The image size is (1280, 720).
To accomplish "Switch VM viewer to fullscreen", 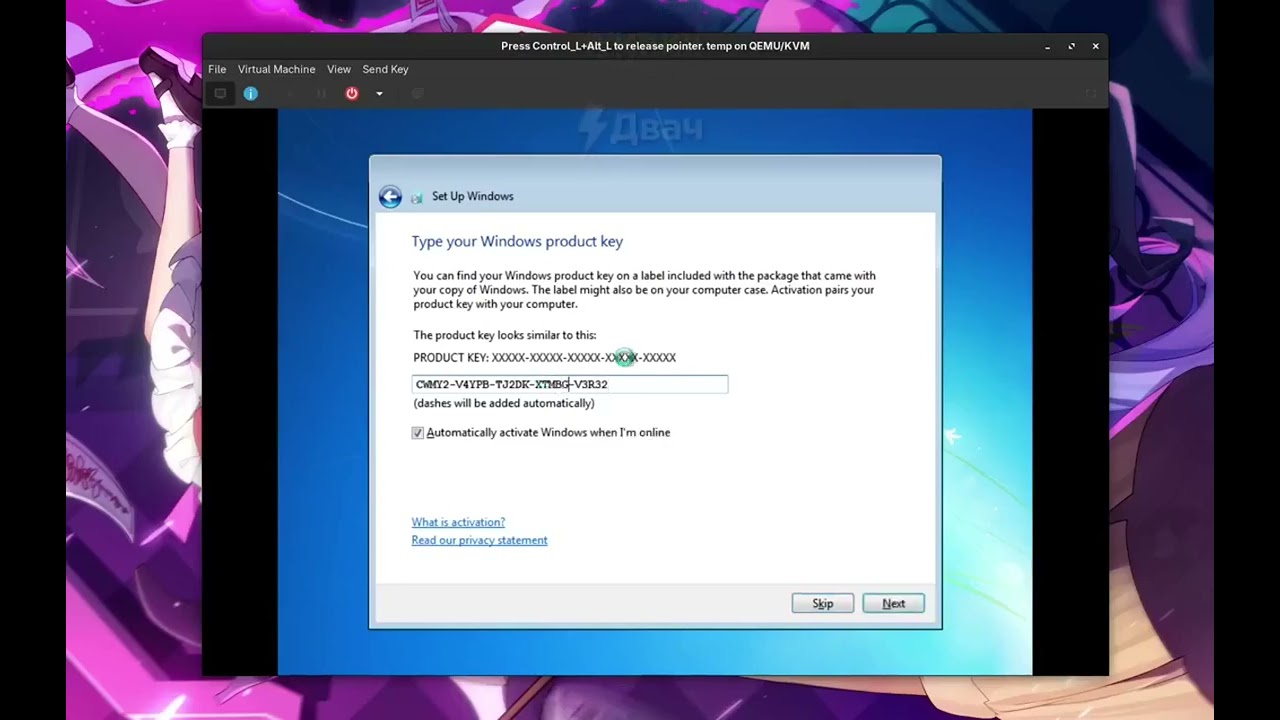I will tap(1091, 93).
